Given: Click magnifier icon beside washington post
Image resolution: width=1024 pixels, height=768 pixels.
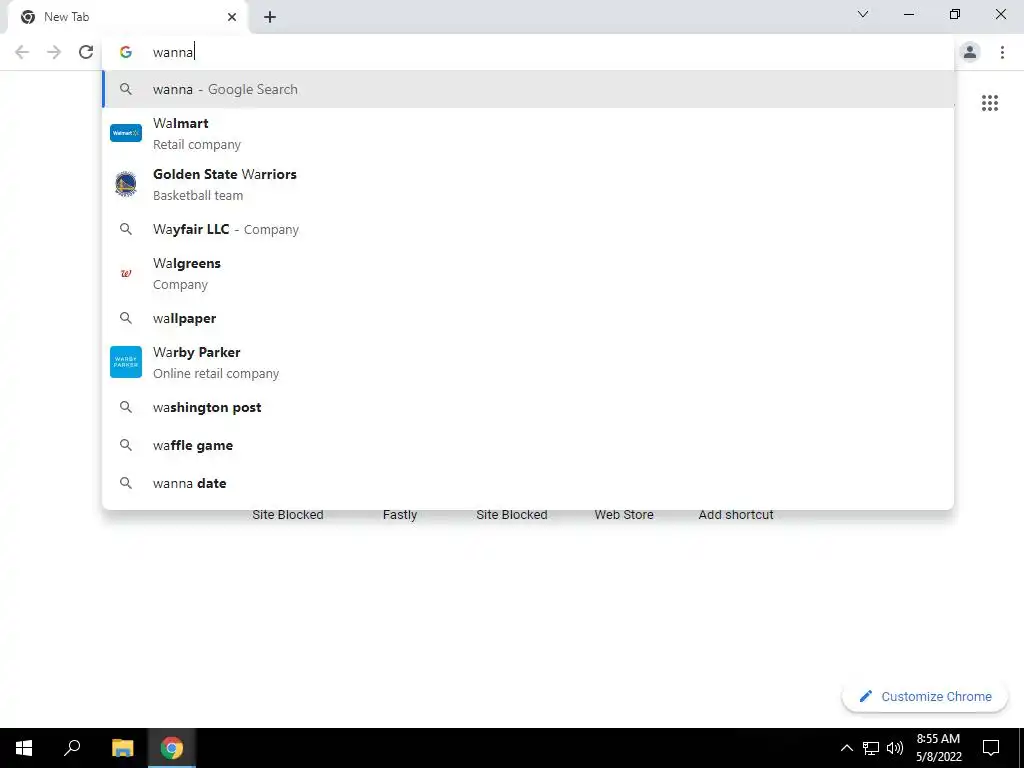Looking at the screenshot, I should tap(126, 407).
